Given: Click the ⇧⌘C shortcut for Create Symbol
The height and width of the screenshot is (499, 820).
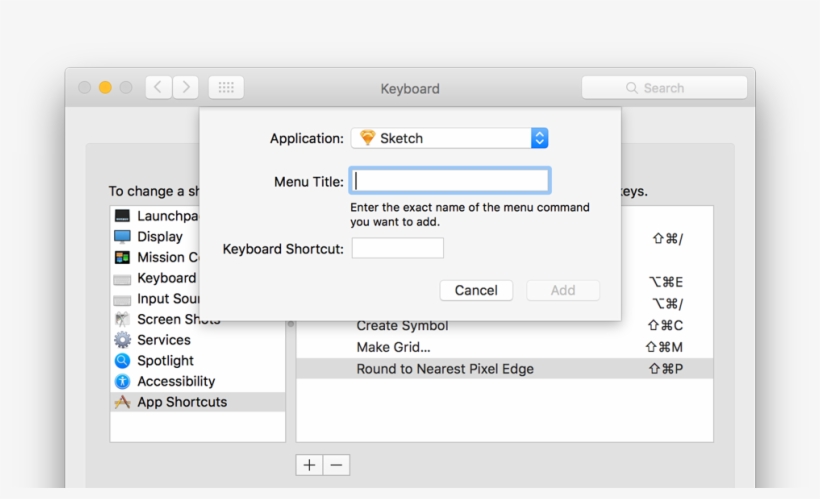Looking at the screenshot, I should coord(665,325).
